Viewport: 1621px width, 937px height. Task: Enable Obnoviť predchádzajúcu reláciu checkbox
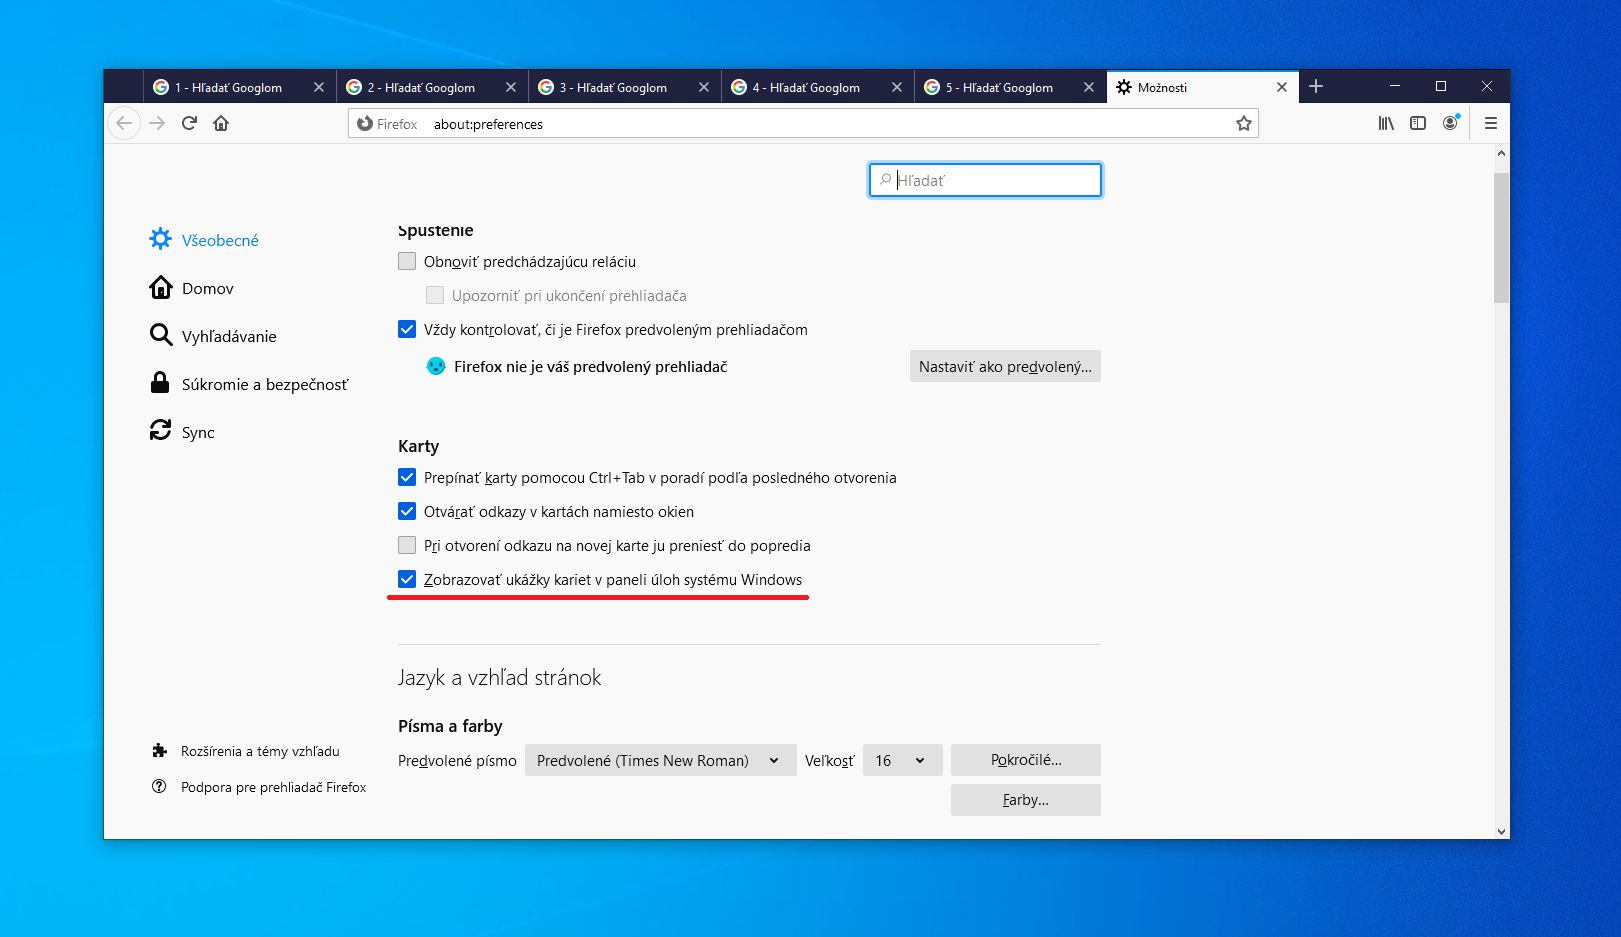(407, 261)
